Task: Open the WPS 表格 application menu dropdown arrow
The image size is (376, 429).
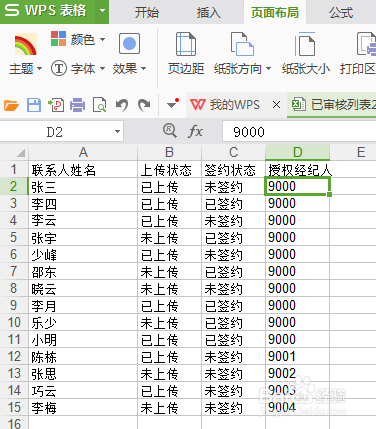Action: 102,11
